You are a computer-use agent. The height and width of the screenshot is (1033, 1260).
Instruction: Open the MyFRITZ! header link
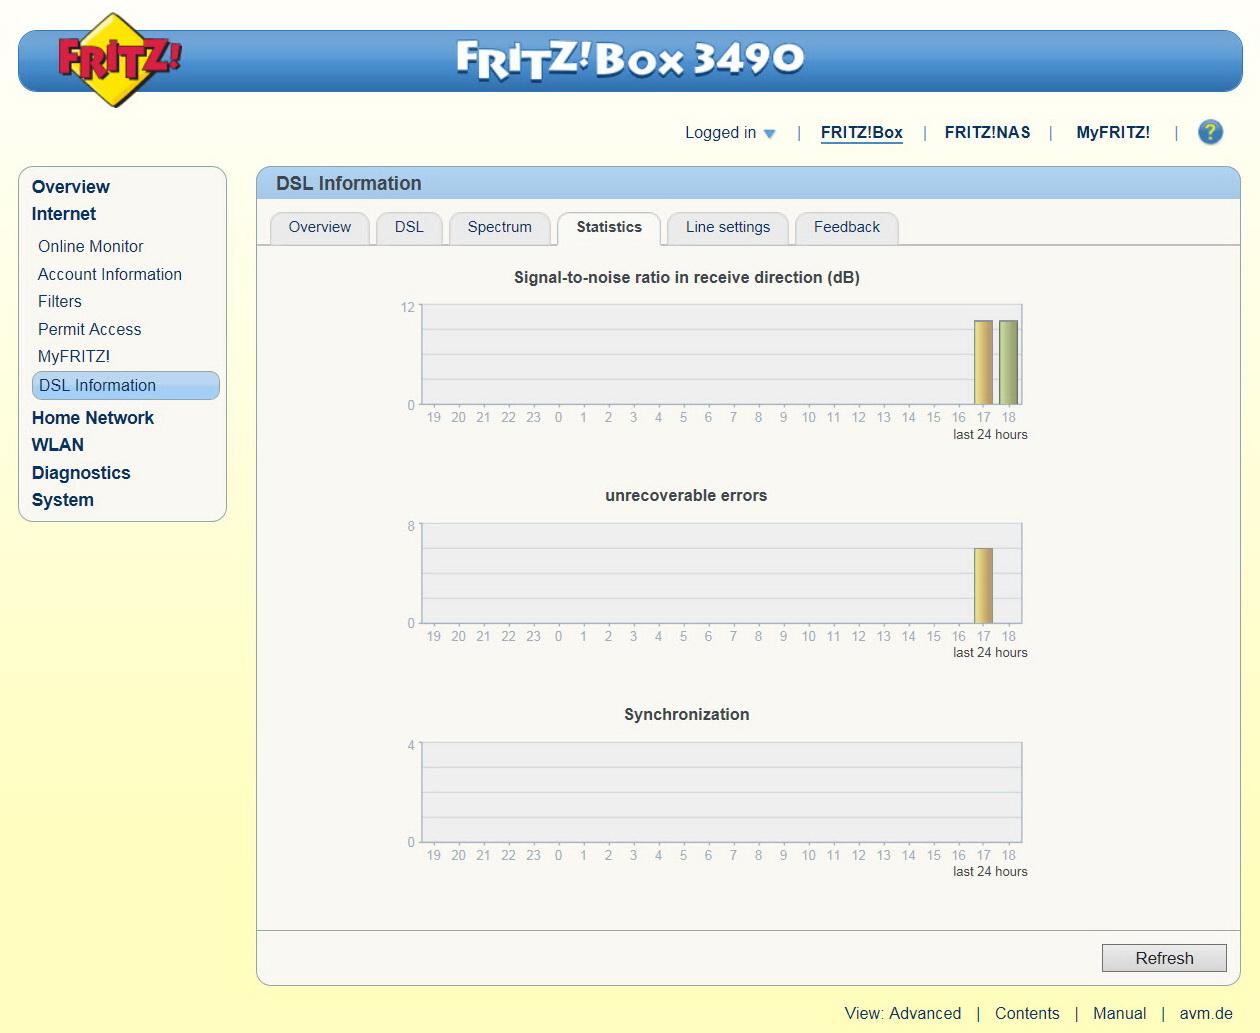(x=1113, y=132)
